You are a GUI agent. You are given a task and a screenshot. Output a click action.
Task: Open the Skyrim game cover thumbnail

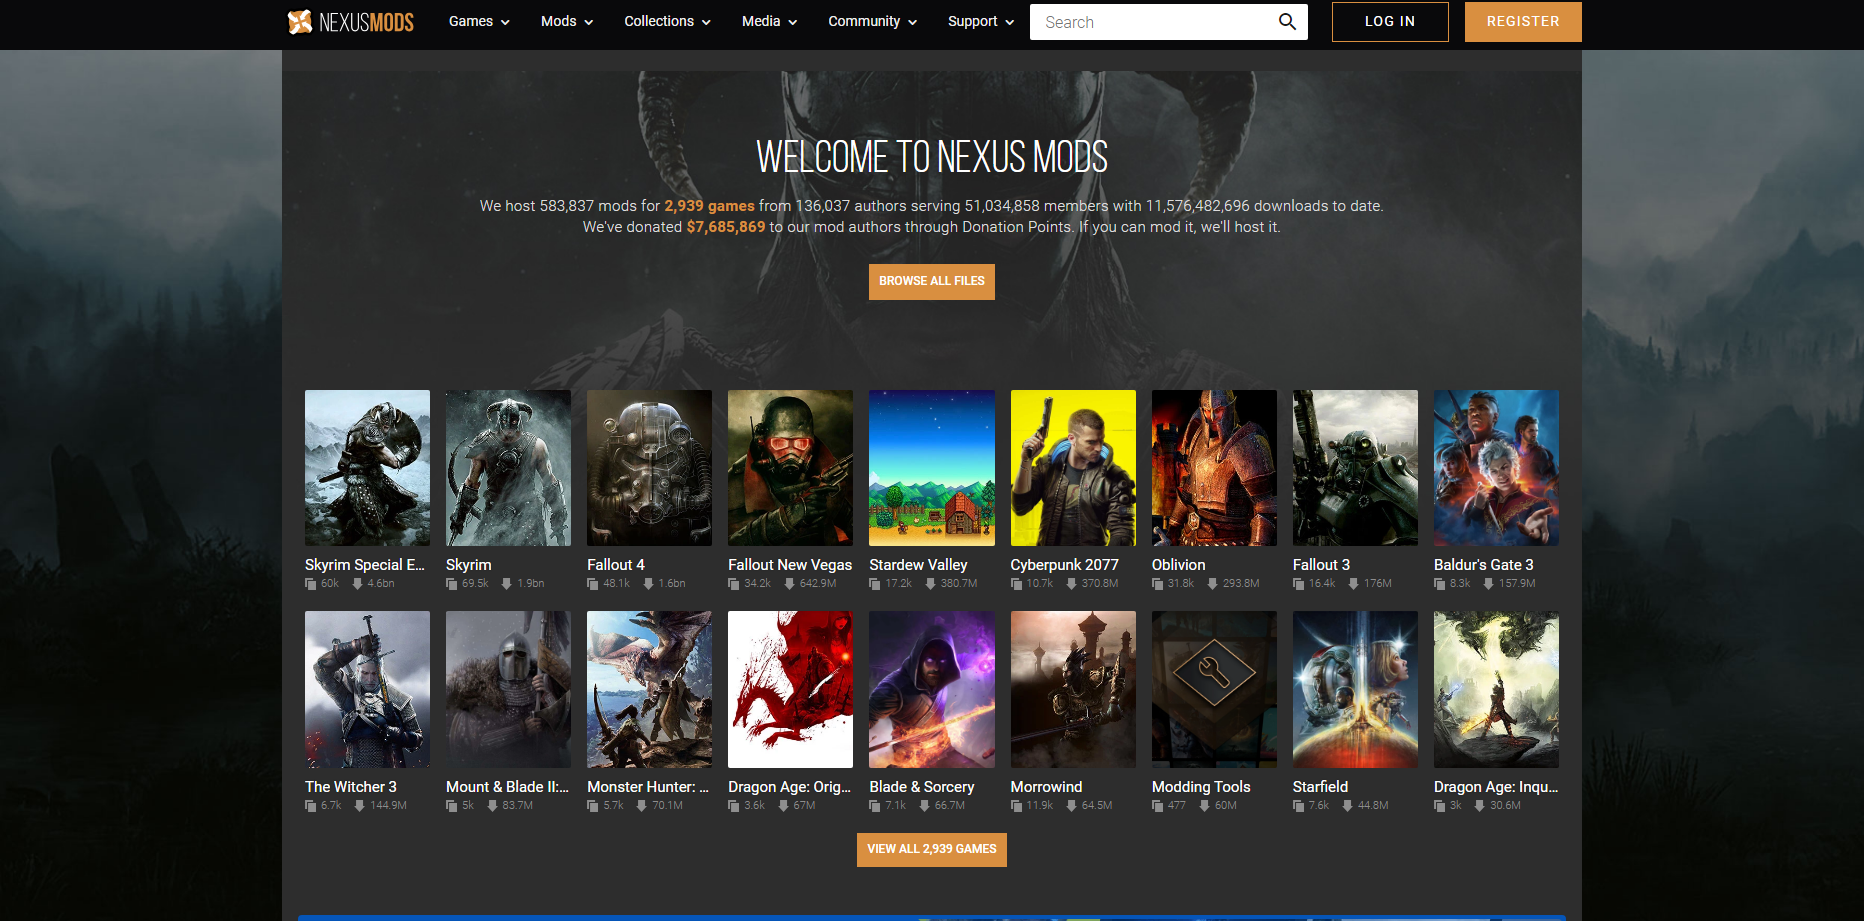coord(508,468)
